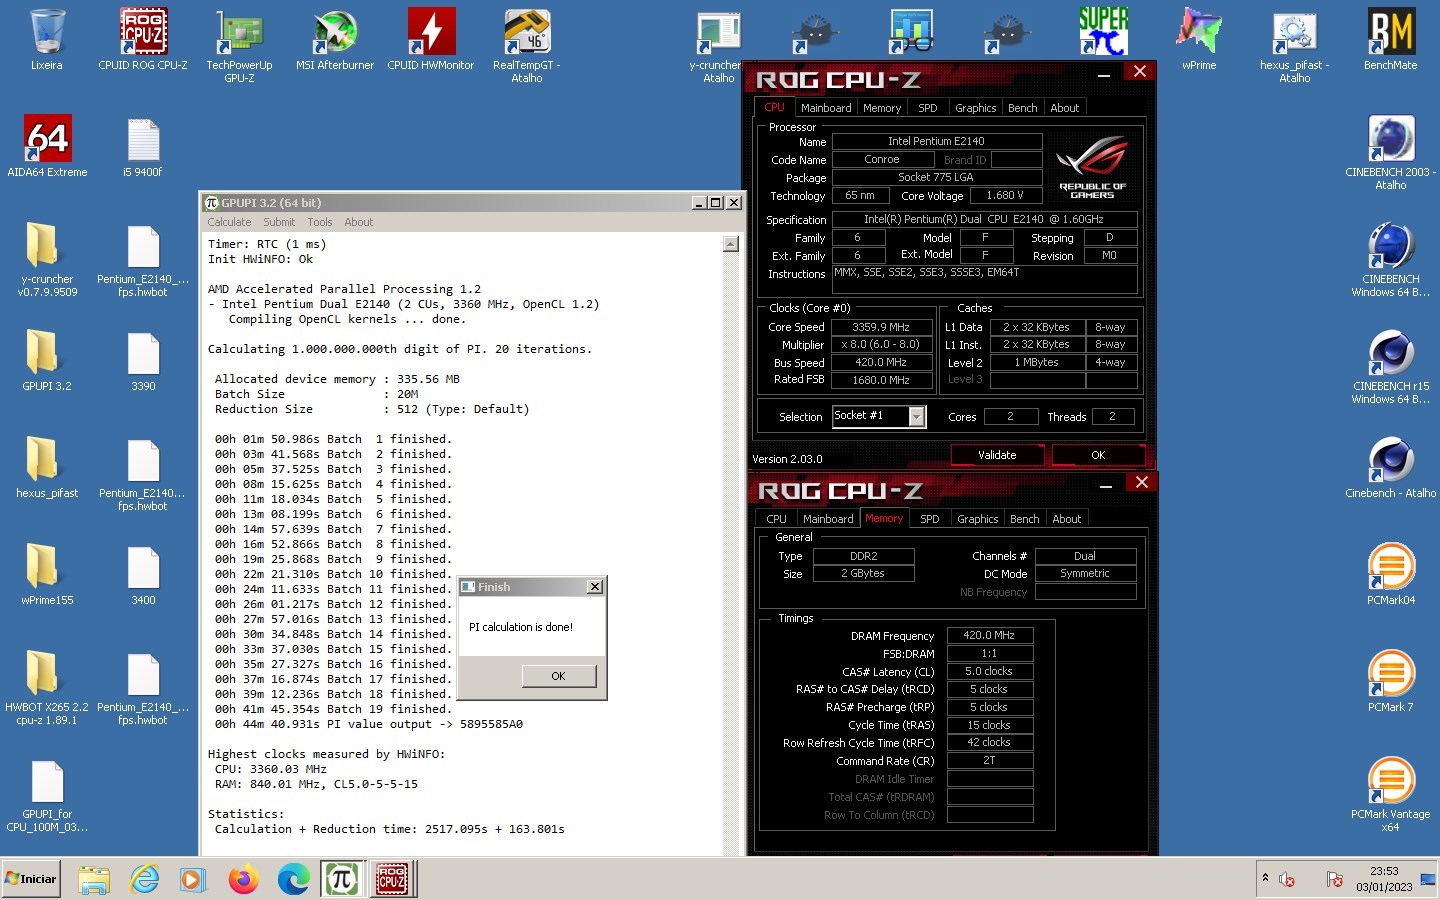Select the hexus_pifast folder on the desktop

(x=47, y=468)
